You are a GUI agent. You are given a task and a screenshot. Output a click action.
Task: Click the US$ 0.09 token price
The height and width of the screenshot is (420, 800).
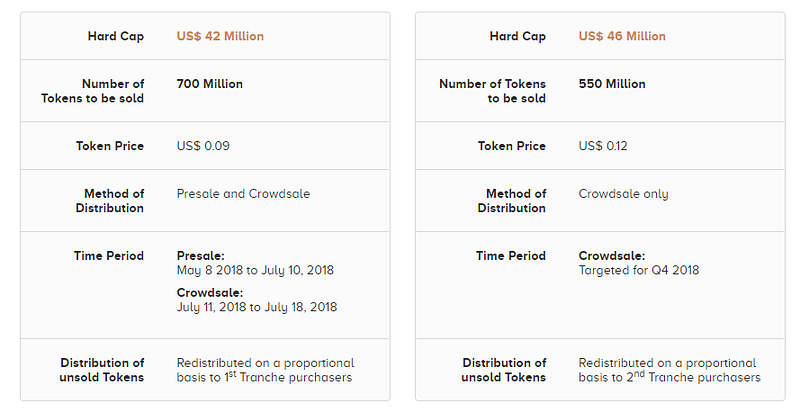pyautogui.click(x=203, y=146)
